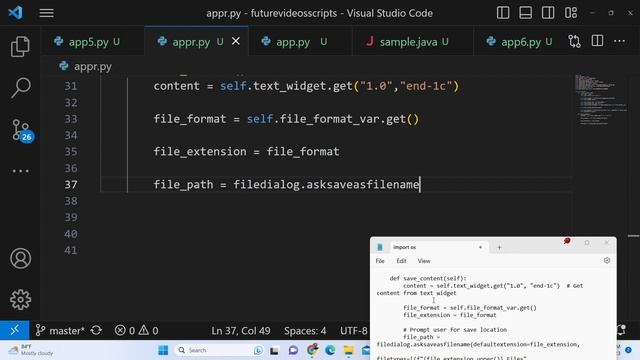This screenshot has height=360, width=640.
Task: Open changes compare icon in editor toolbar
Action: [x=574, y=41]
